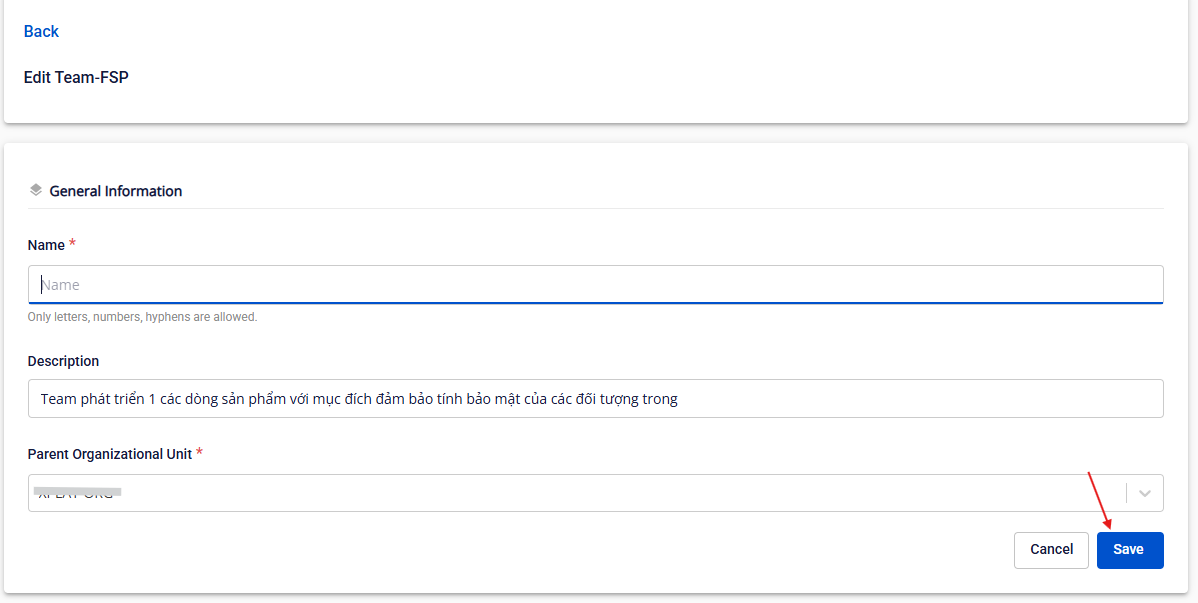Click the helper text about allowed characters
1198x603 pixels.
[142, 317]
